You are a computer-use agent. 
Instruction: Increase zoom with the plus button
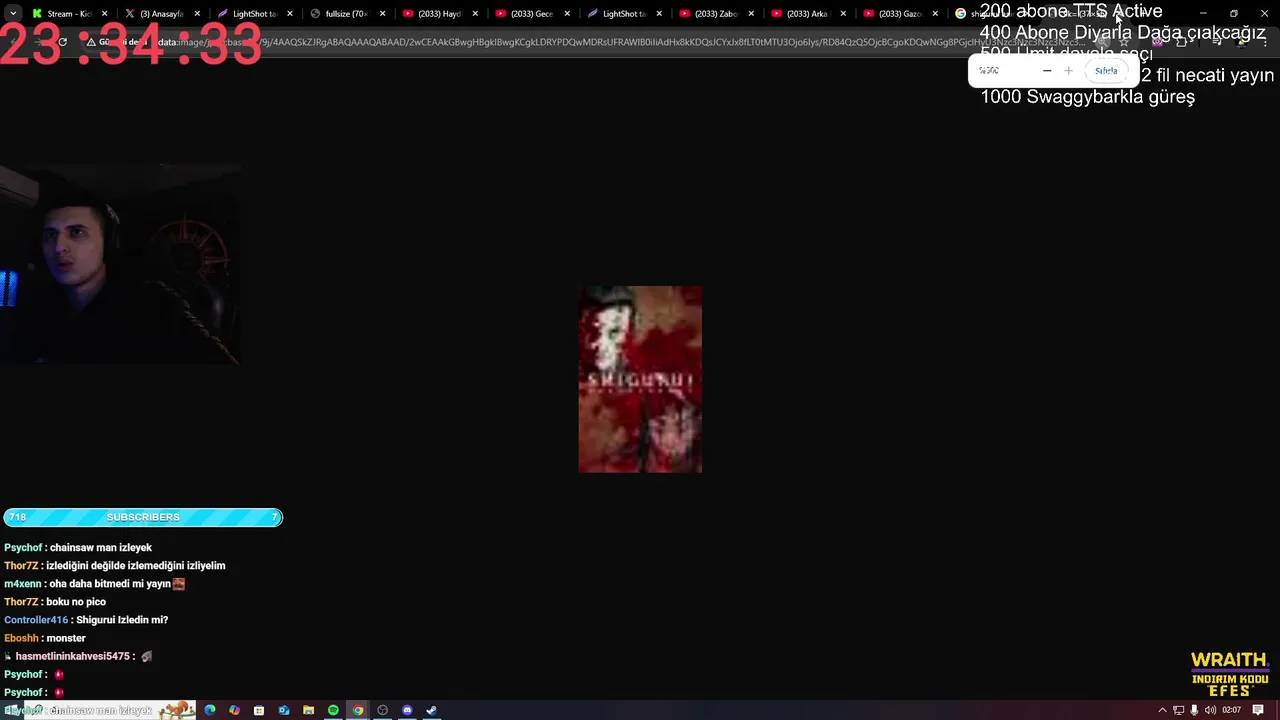tap(1068, 71)
